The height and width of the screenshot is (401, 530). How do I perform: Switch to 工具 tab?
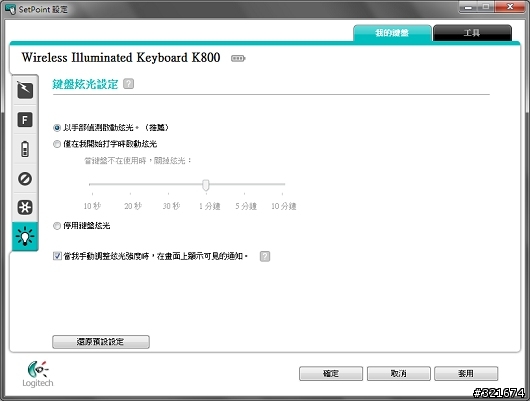tap(472, 33)
